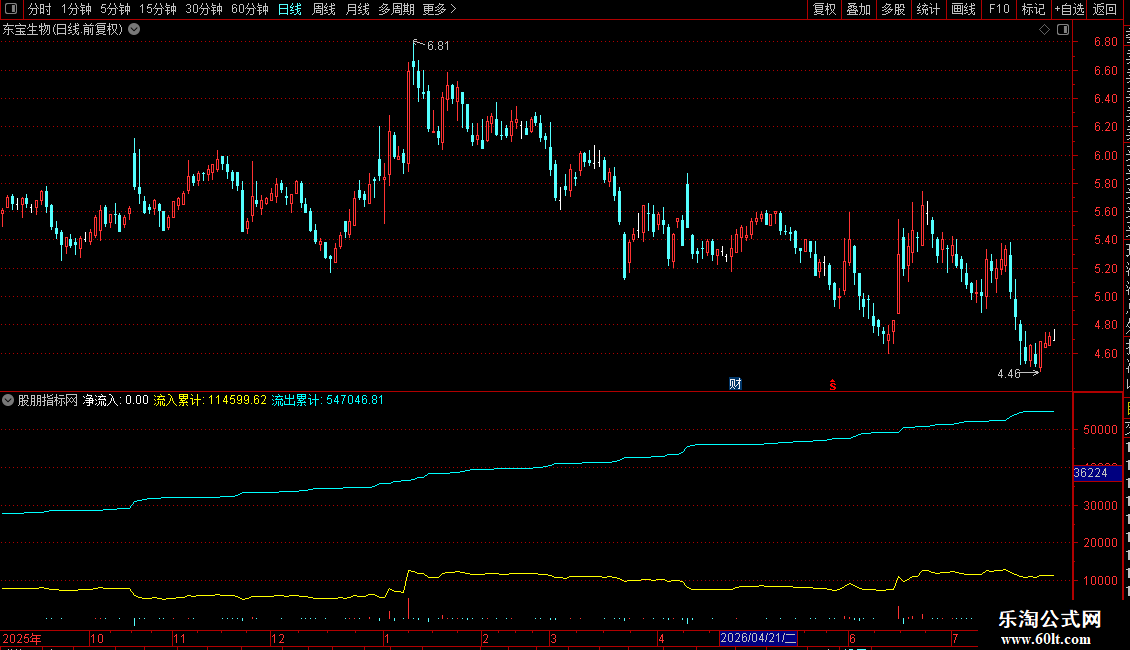Open F10 company info
Viewport: 1130px width, 650px height.
(x=999, y=9)
